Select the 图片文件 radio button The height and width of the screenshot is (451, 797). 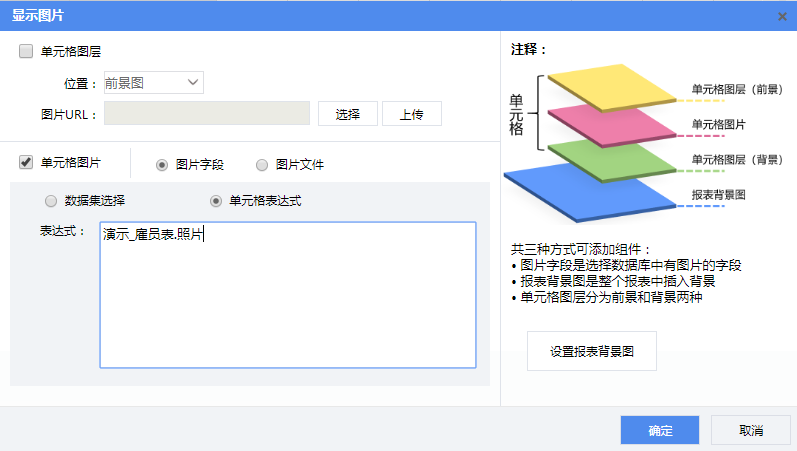[262, 164]
